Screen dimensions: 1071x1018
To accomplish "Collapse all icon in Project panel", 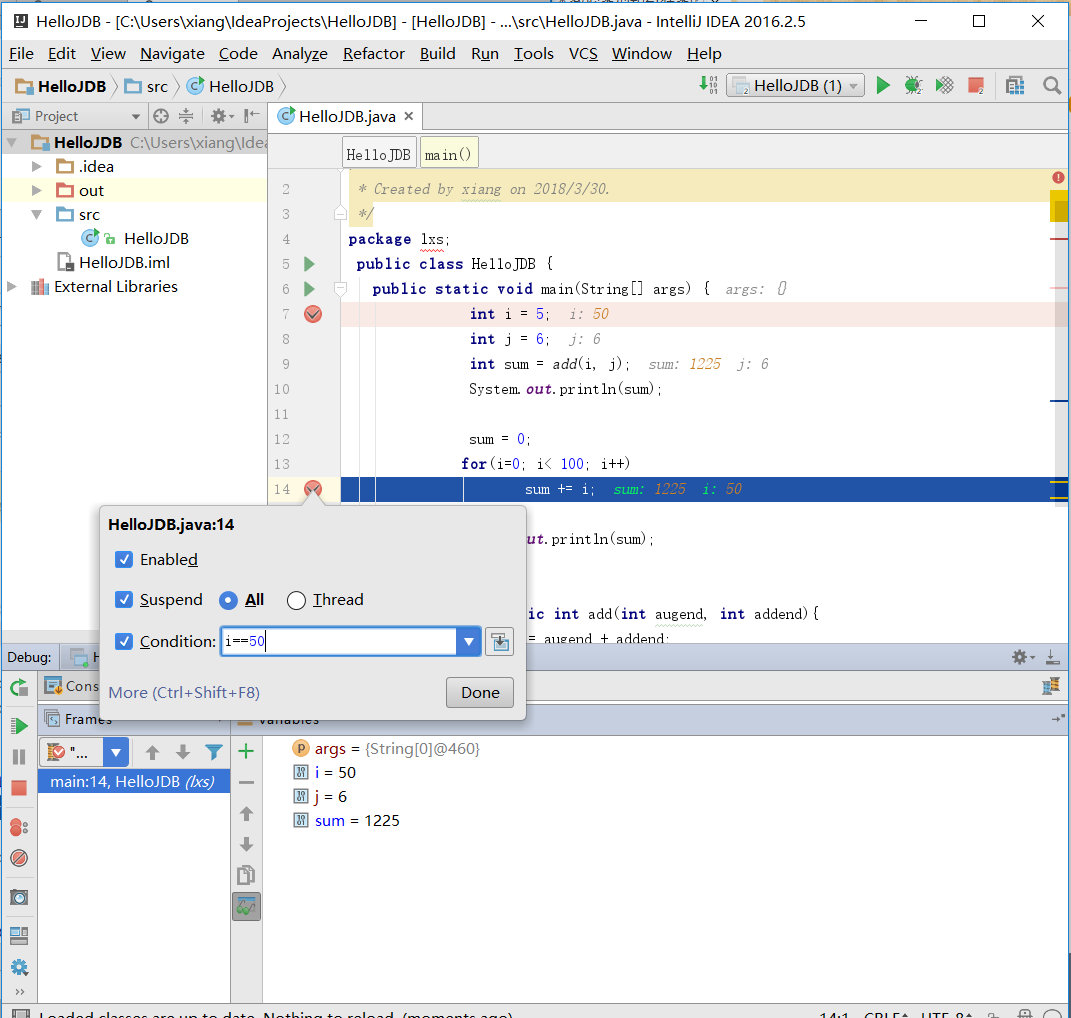I will tap(186, 116).
